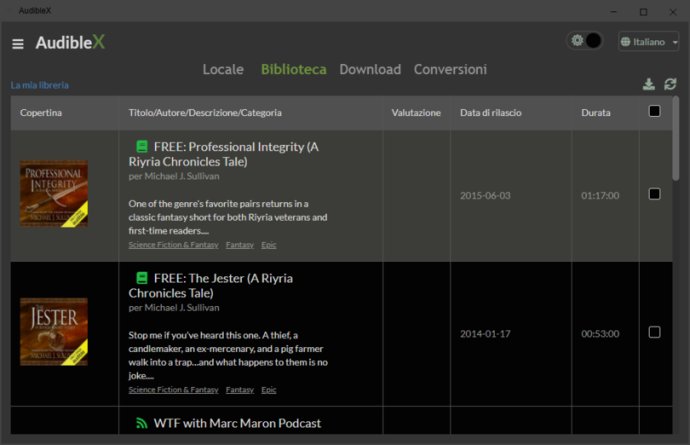
Task: Click The Jester description text
Action: (x=228, y=355)
